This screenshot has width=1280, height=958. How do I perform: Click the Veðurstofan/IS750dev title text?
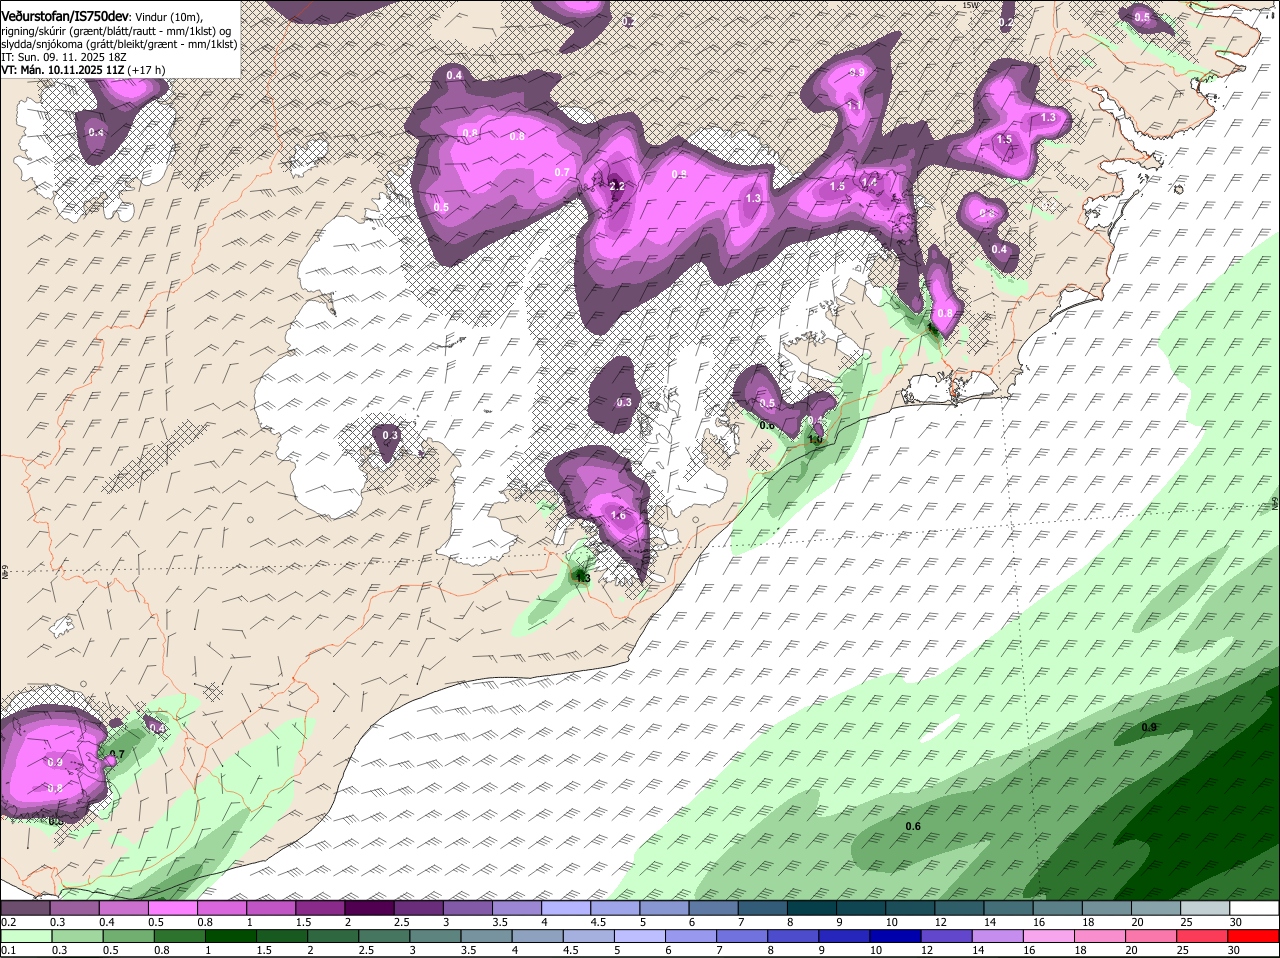66,17
